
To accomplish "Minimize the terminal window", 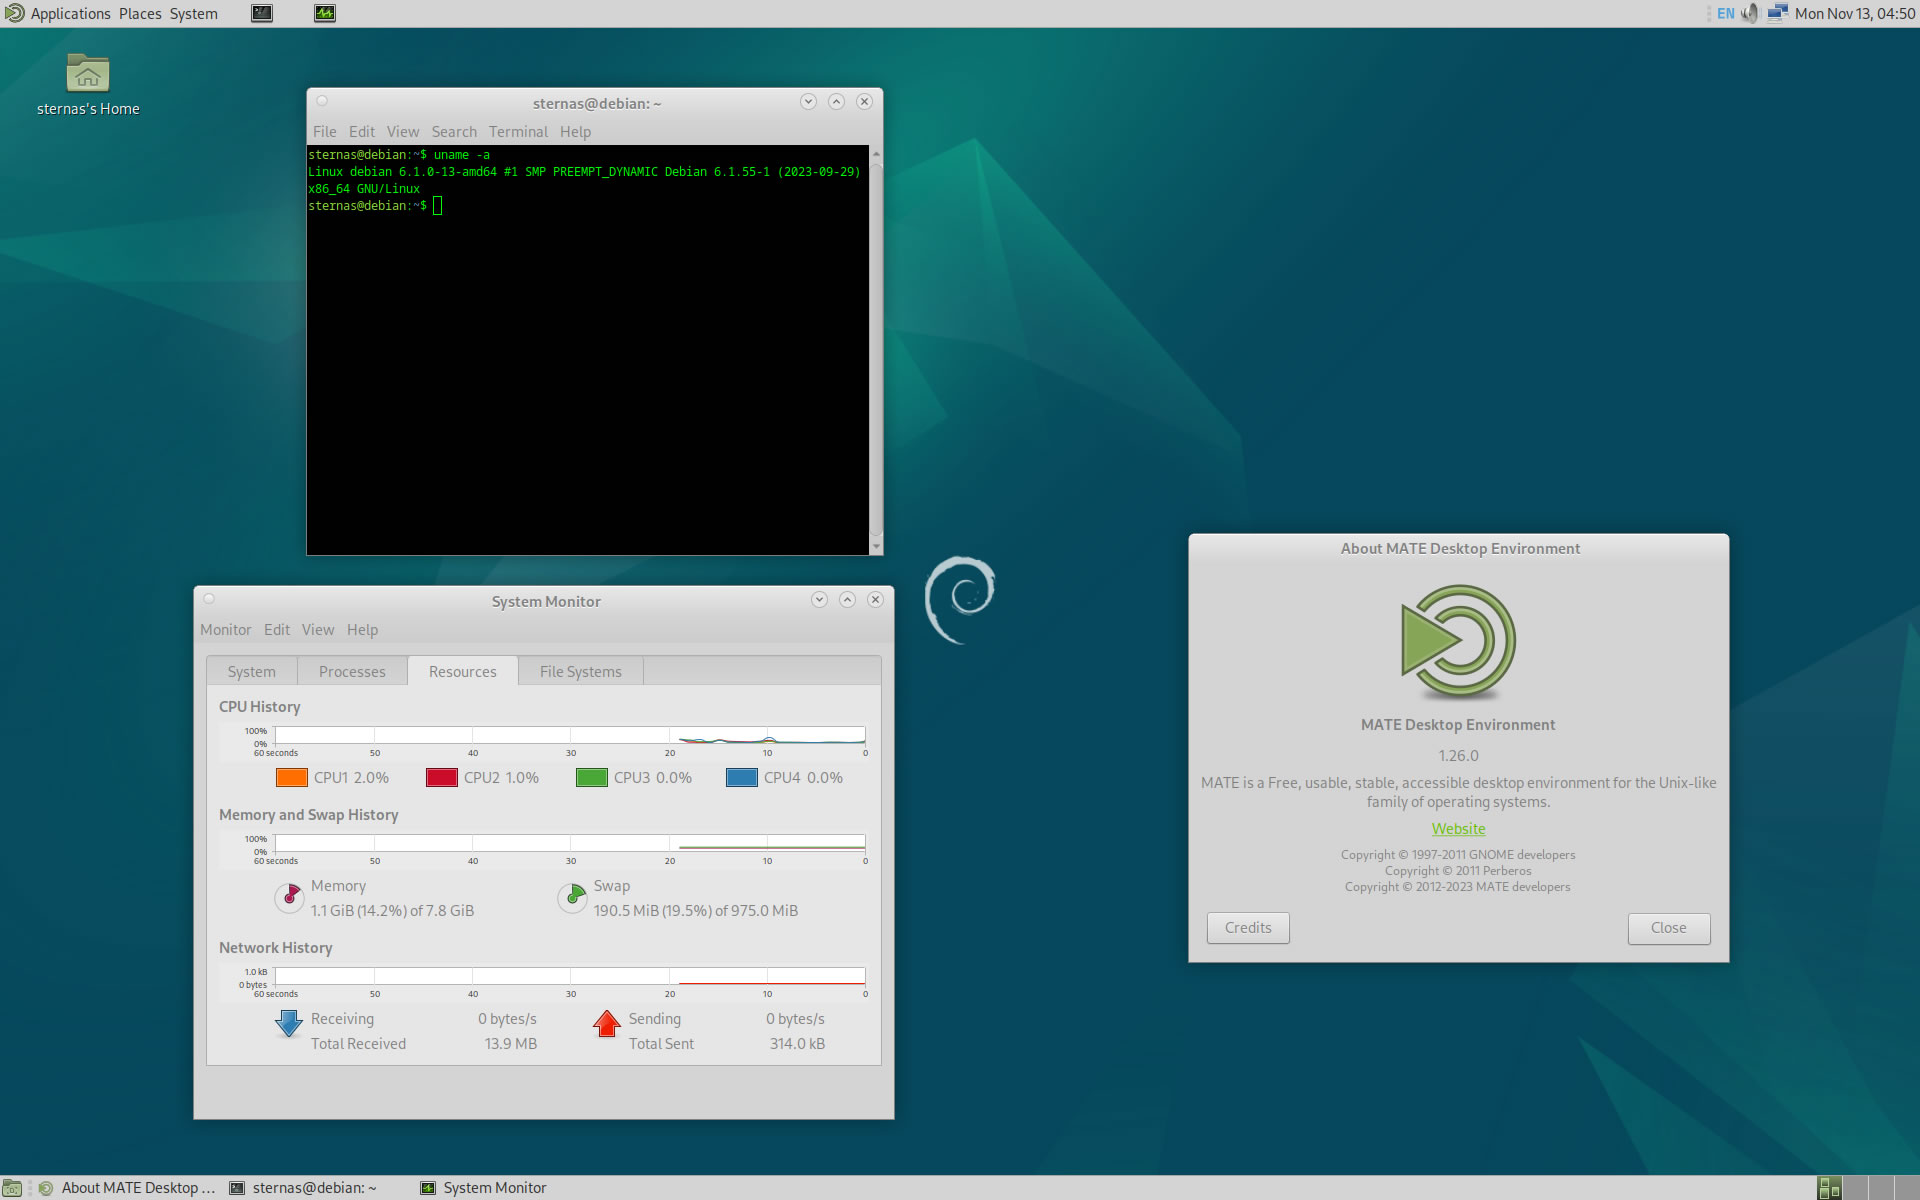I will (808, 102).
